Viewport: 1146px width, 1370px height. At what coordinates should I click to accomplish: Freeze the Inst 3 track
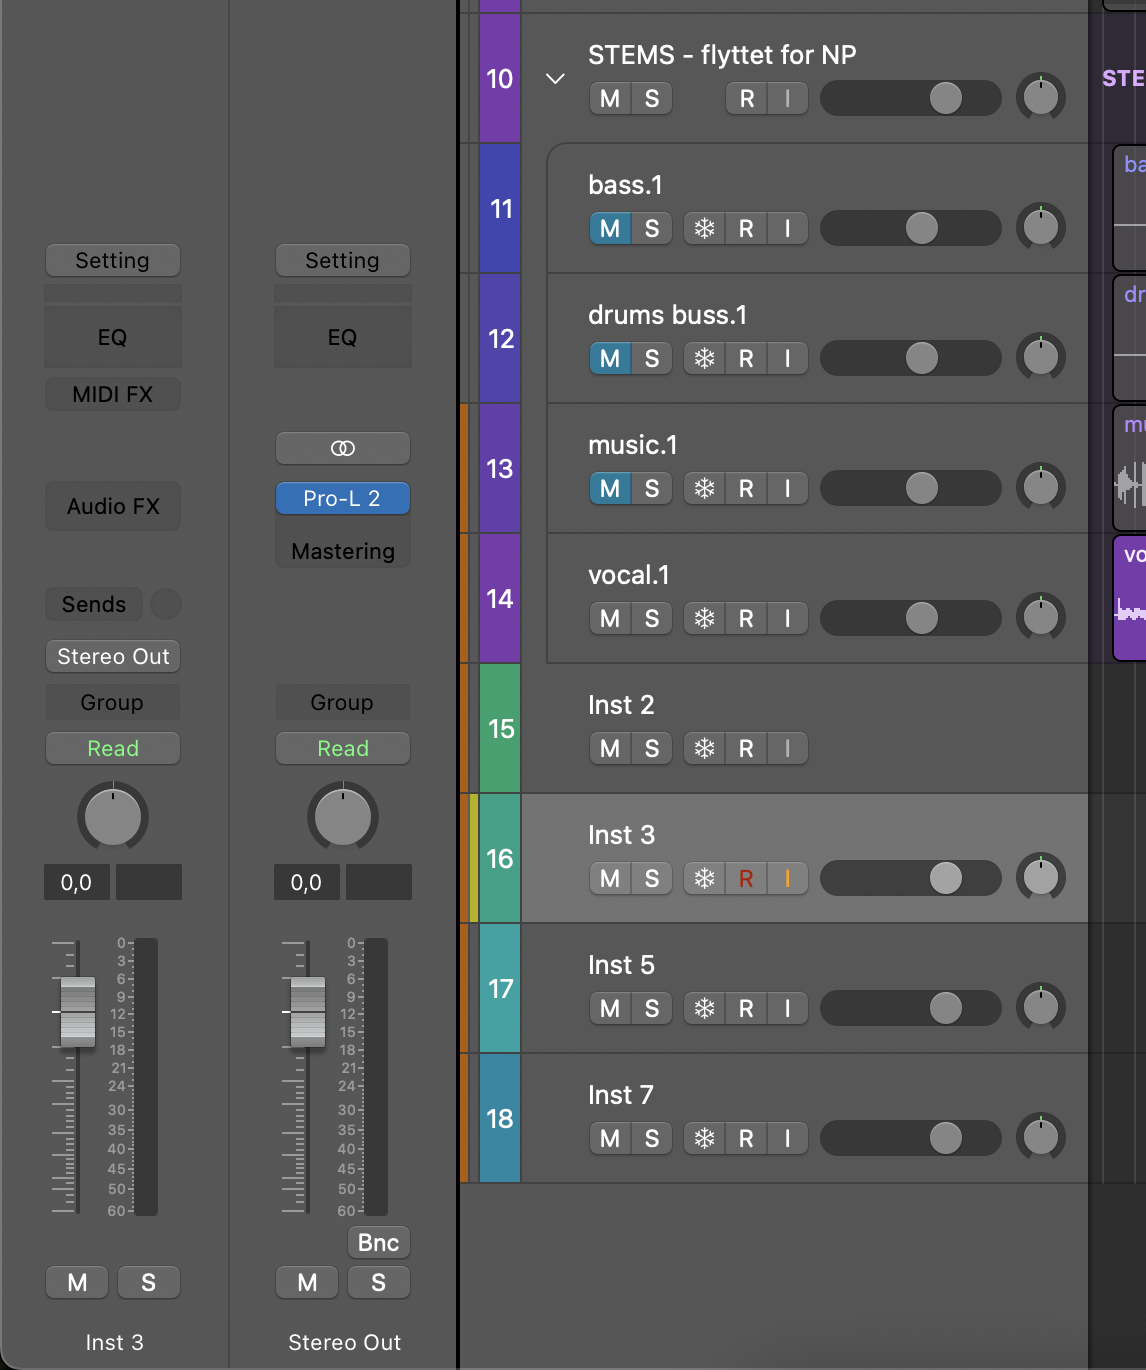[x=704, y=878]
